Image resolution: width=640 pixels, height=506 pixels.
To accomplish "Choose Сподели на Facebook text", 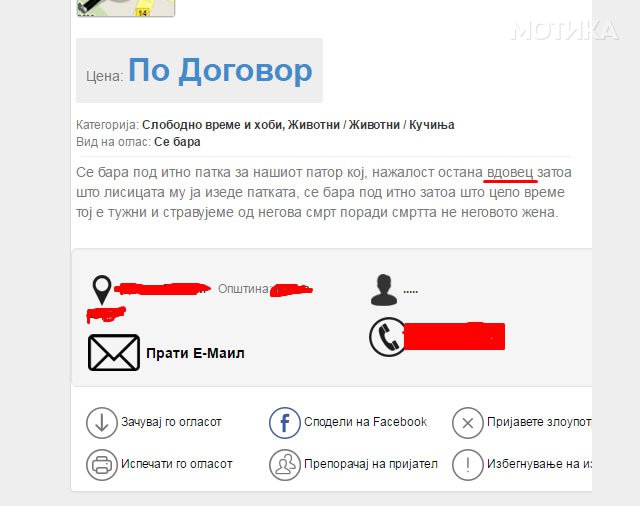I will click(x=365, y=422).
